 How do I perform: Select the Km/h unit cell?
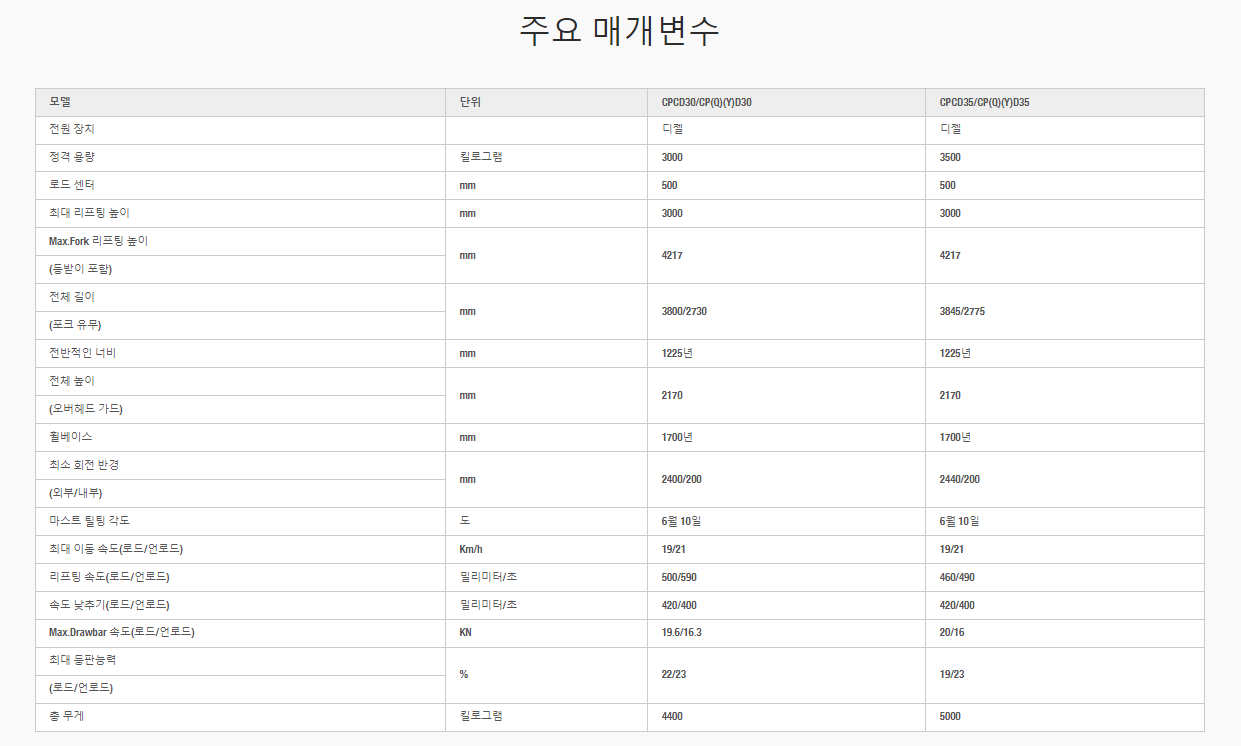click(471, 549)
